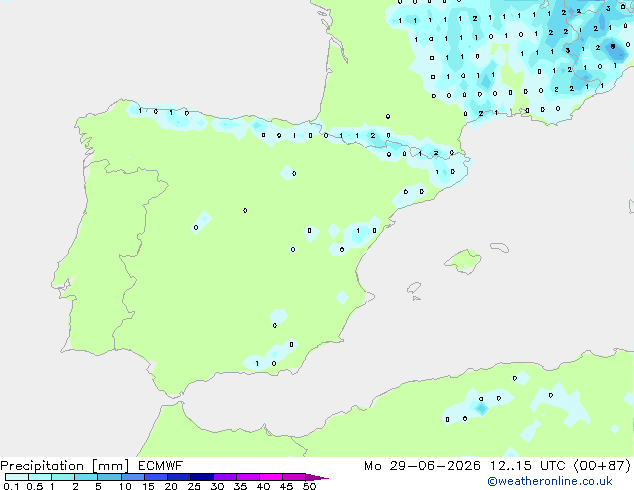Click the '0.5' legend scale label
The height and width of the screenshot is (490, 634).
pyautogui.click(x=35, y=486)
